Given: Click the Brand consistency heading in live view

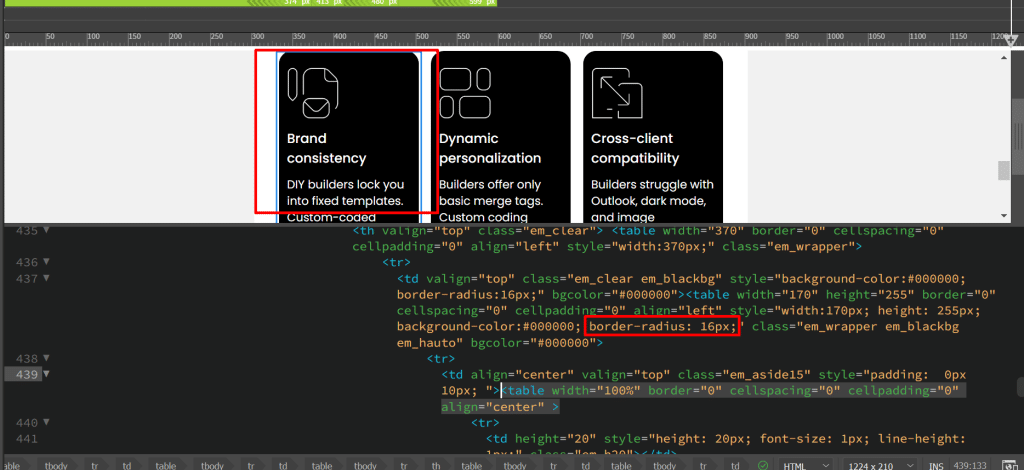Looking at the screenshot, I should tap(327, 148).
